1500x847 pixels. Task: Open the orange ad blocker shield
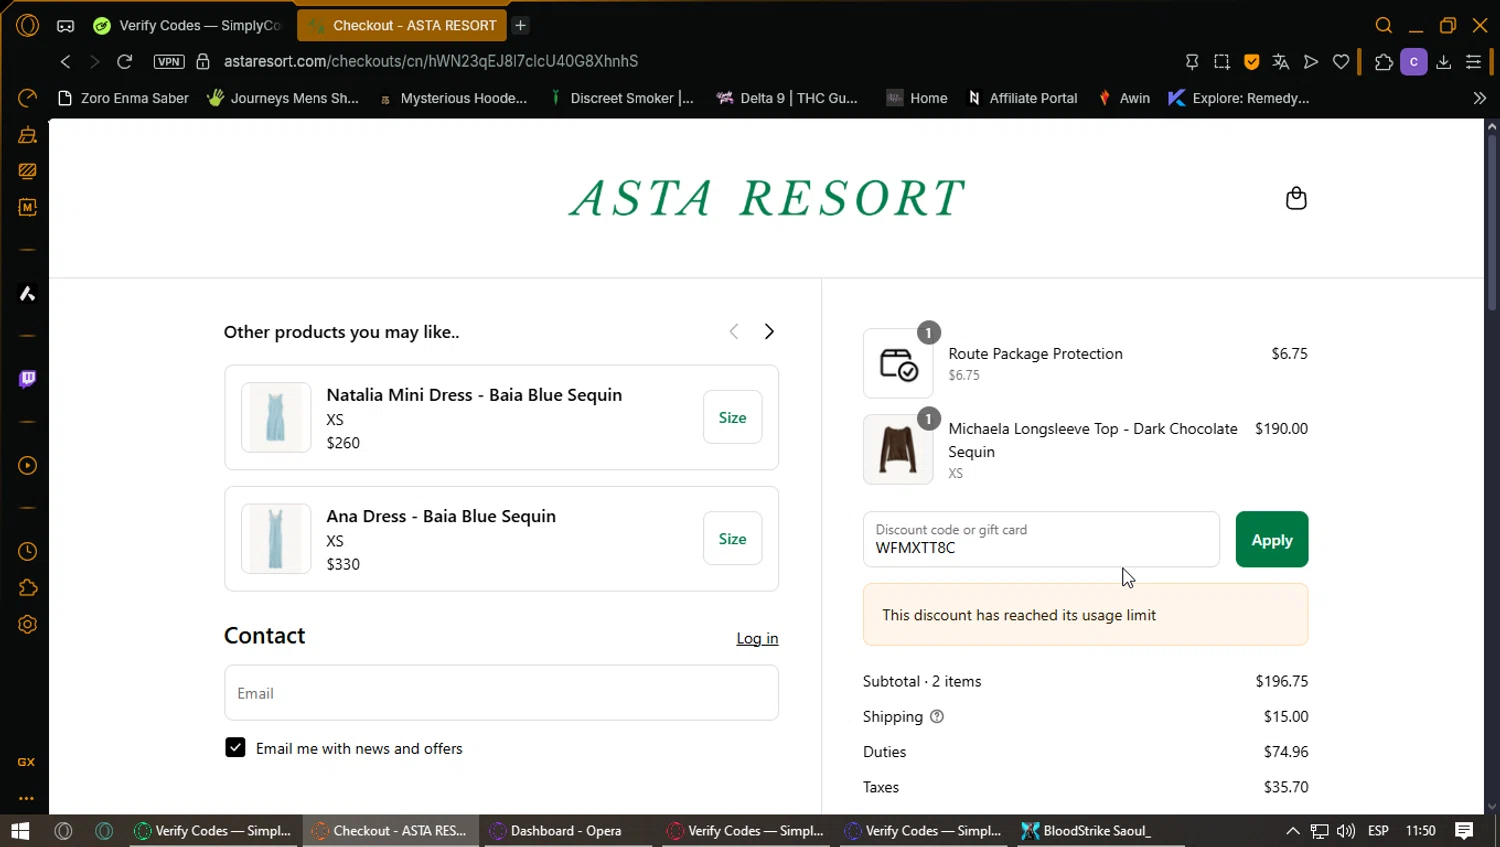click(x=1251, y=62)
